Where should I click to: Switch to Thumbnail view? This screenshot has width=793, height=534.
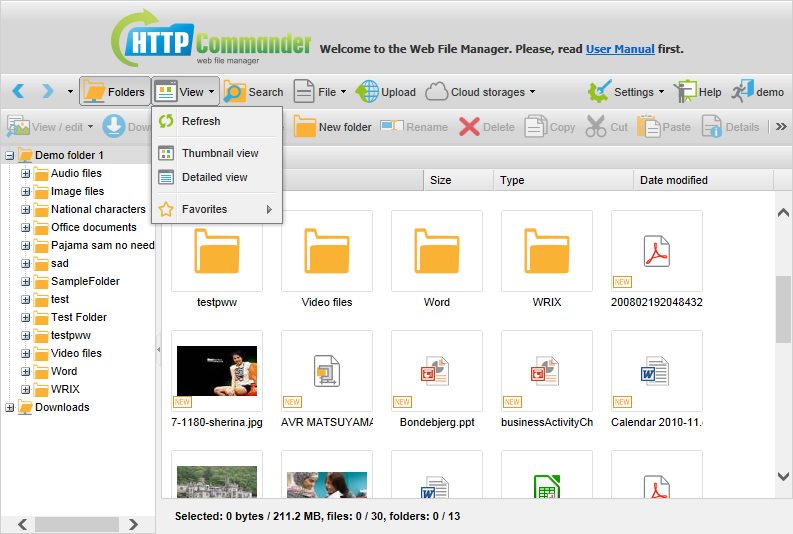tap(219, 153)
